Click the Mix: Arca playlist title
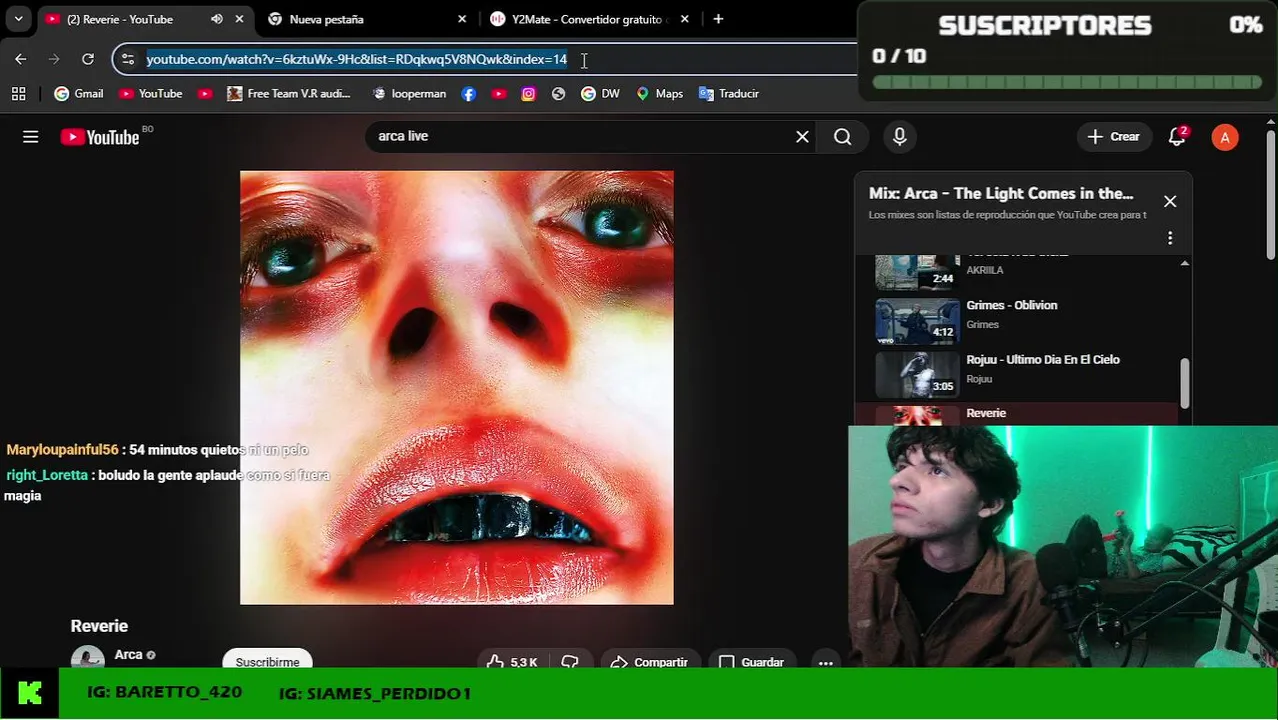Screen dimensions: 1278x720 [1001, 194]
